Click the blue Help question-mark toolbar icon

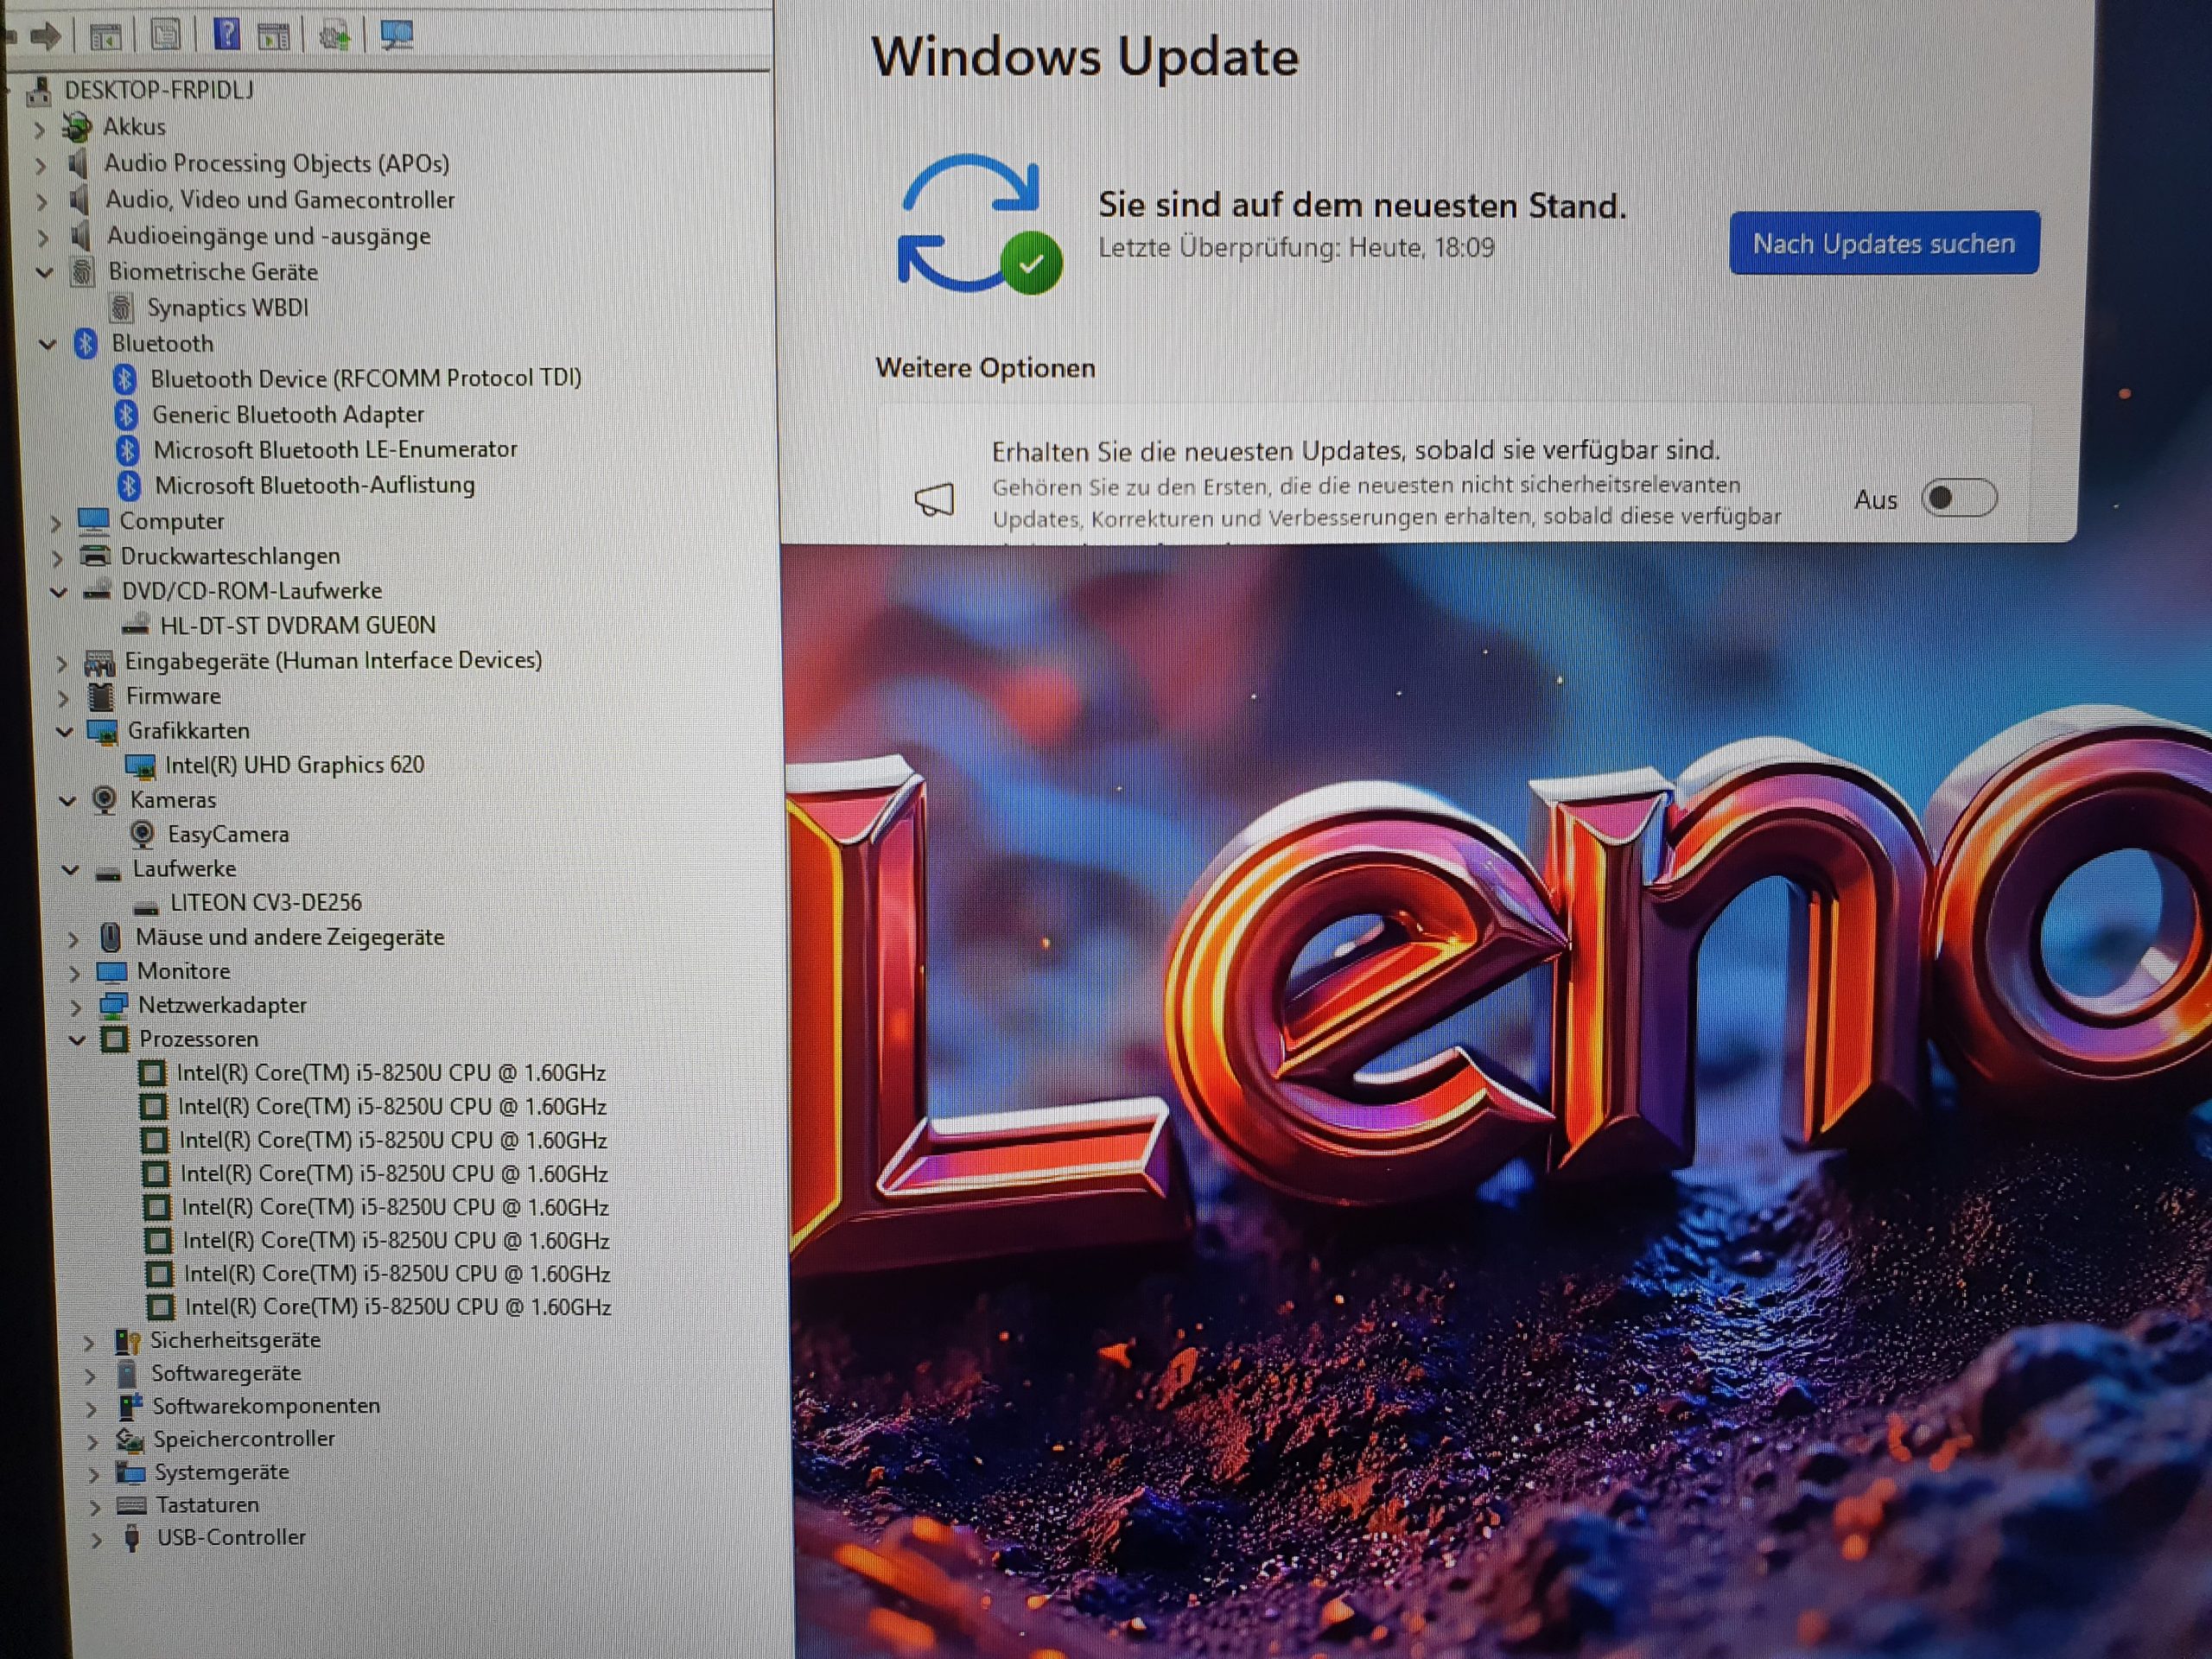(x=227, y=35)
